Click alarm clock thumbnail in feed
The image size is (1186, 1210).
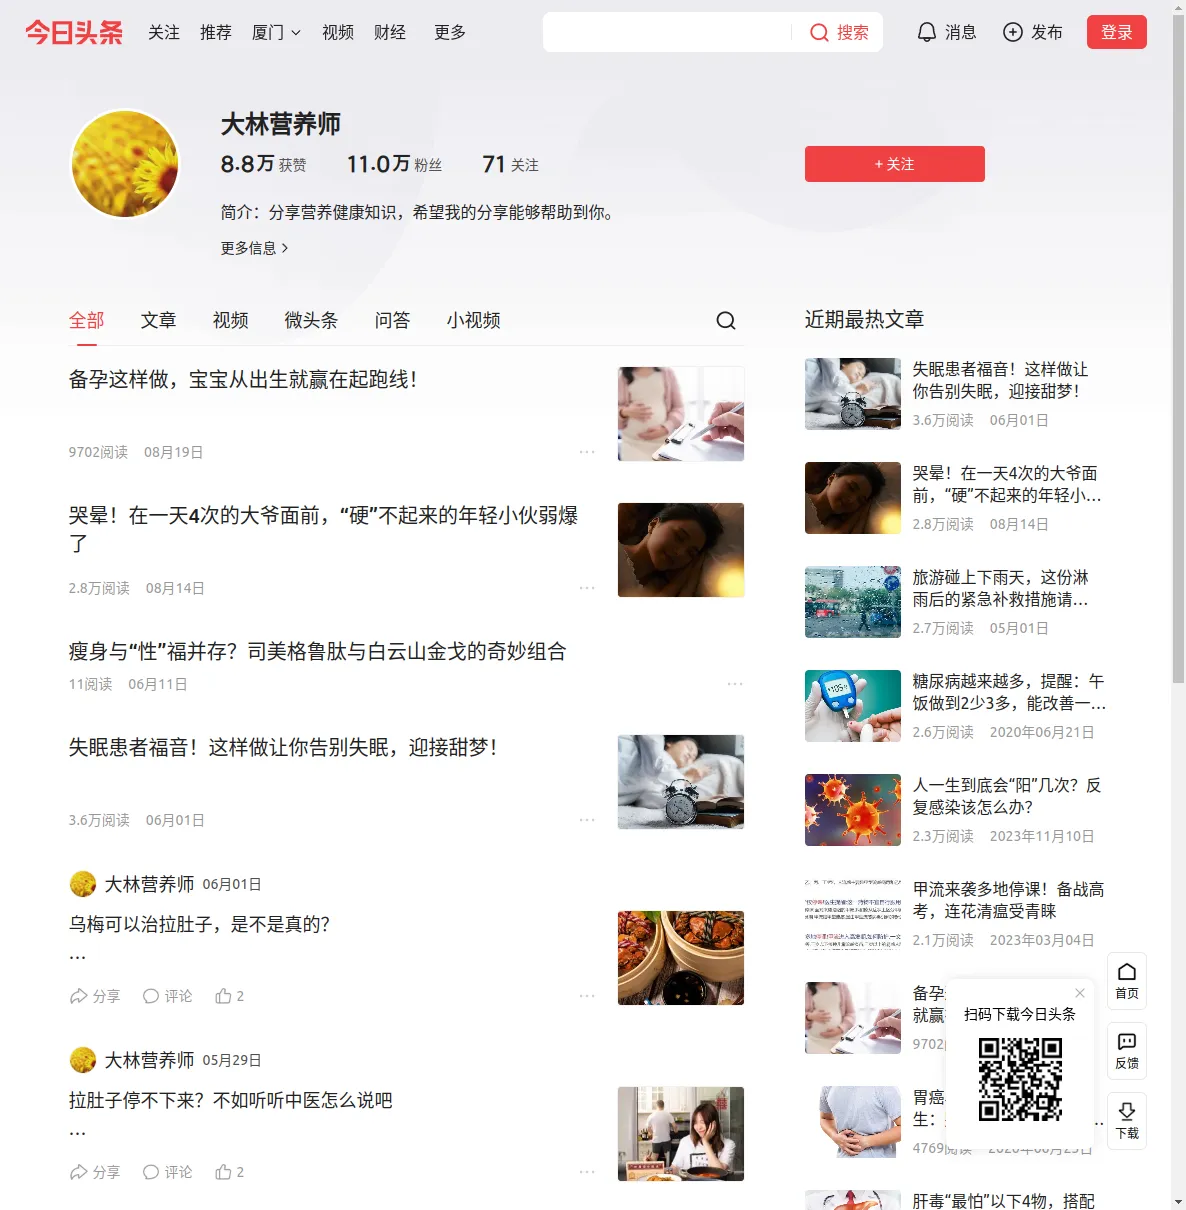coord(681,782)
